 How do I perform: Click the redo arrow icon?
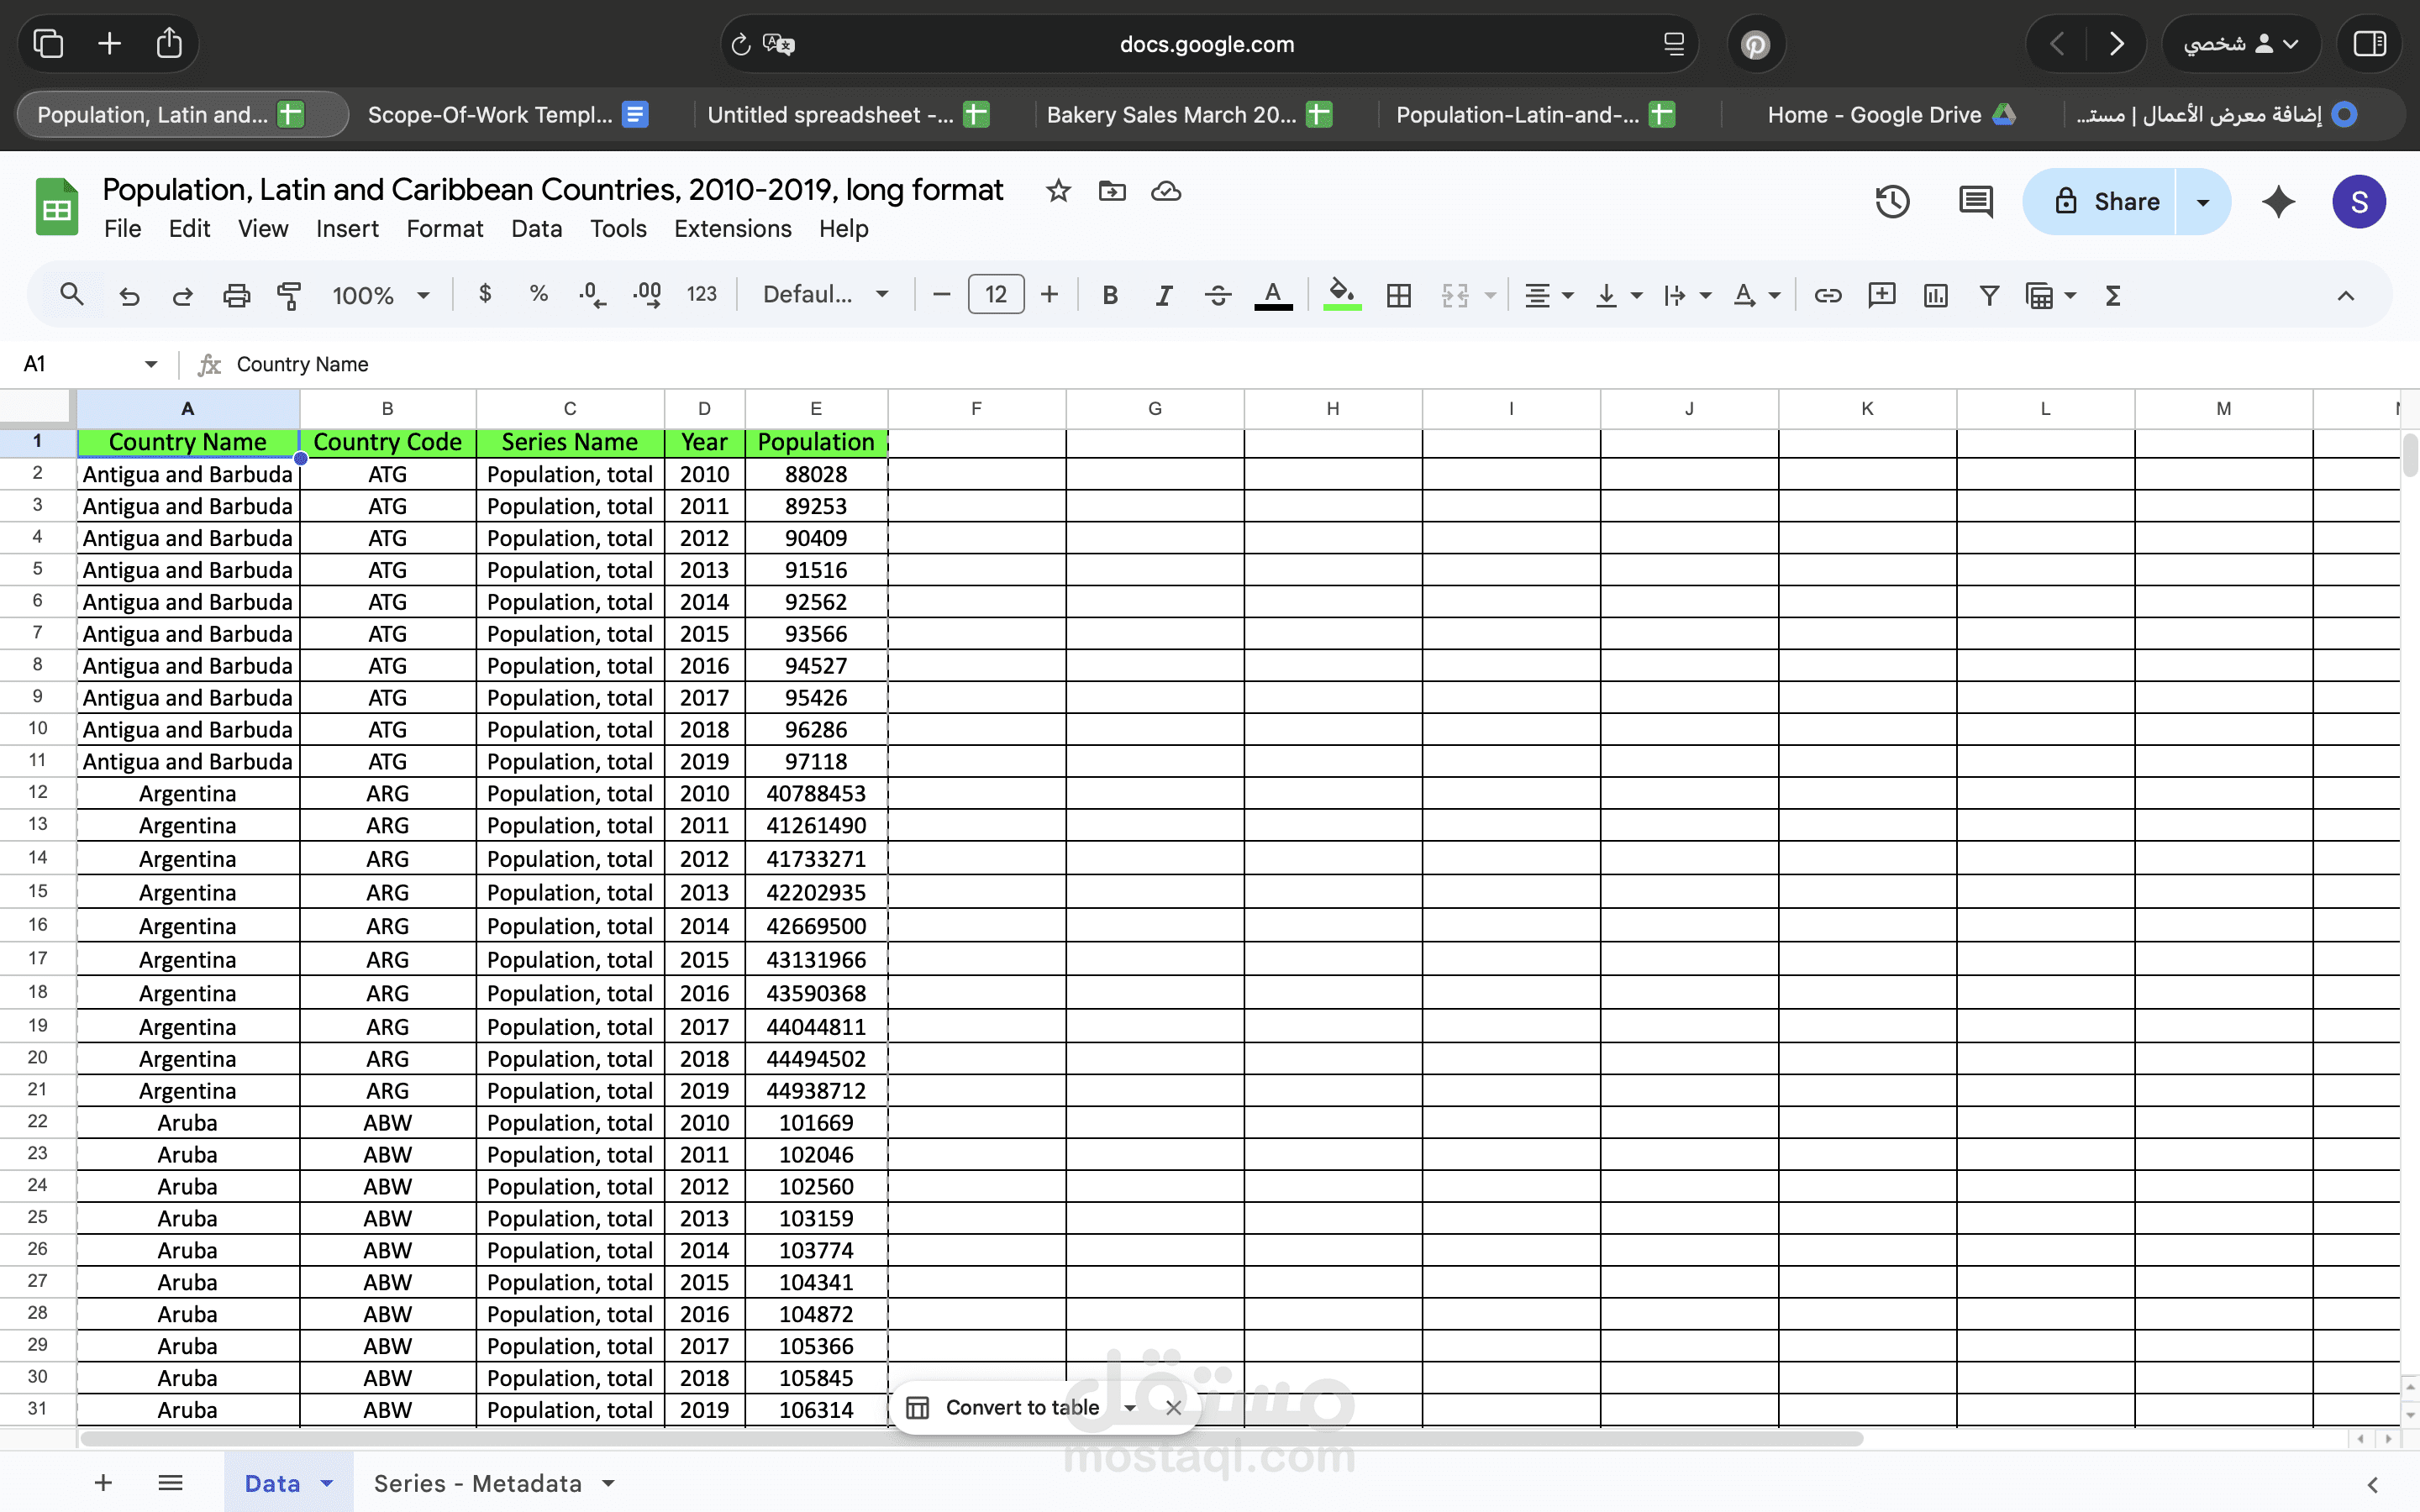(x=182, y=295)
